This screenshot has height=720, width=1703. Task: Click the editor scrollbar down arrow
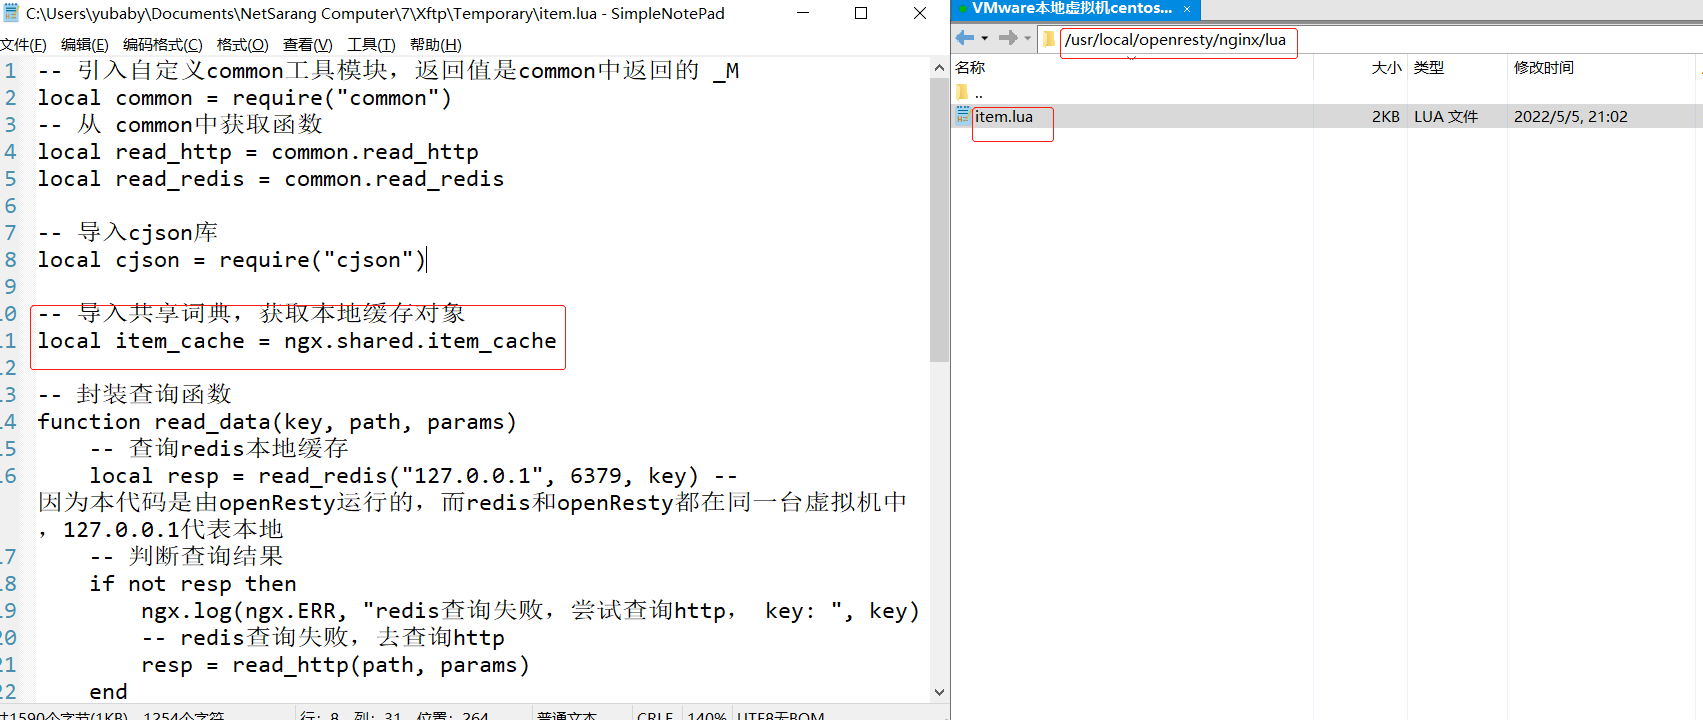click(939, 691)
